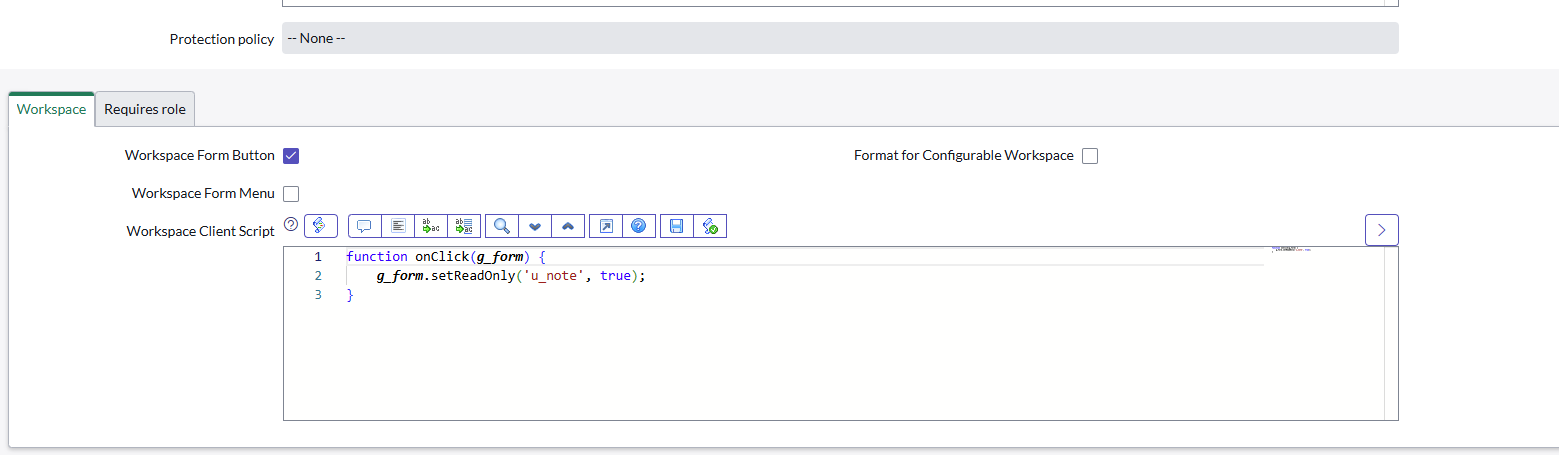The height and width of the screenshot is (455, 1559).
Task: Click the Replace icon in script toolbar
Action: 430,226
